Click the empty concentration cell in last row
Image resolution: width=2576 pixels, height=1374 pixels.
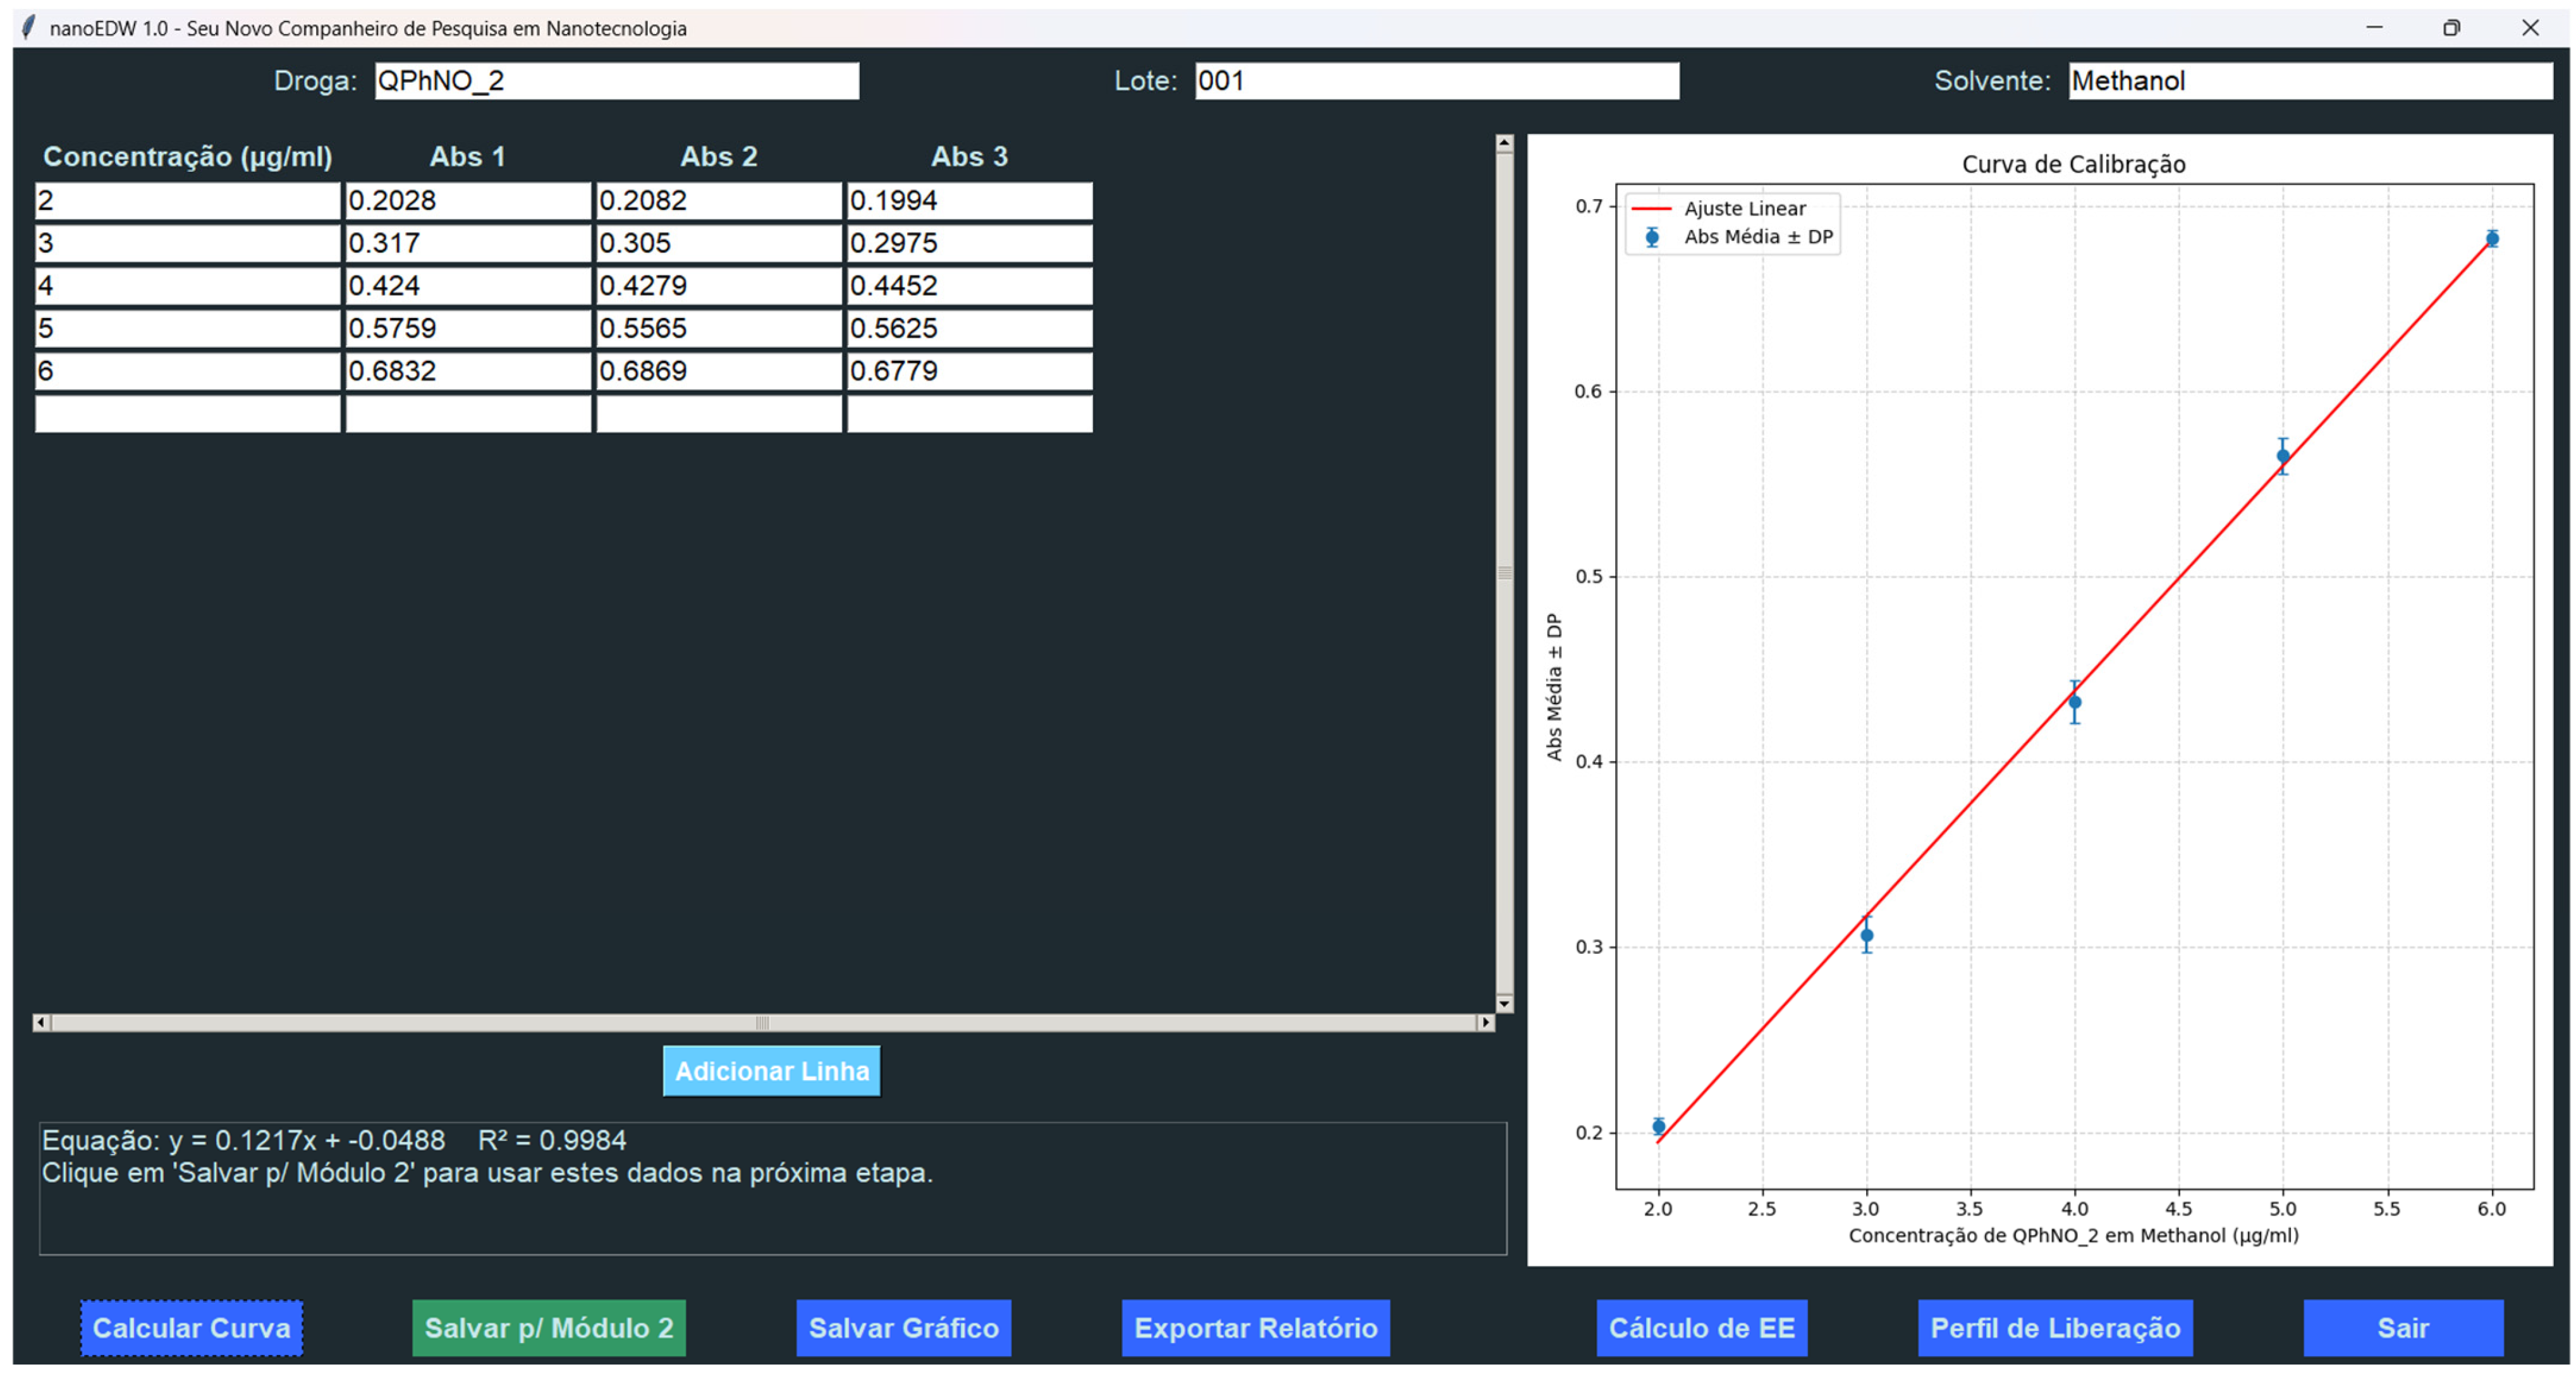[x=187, y=414]
